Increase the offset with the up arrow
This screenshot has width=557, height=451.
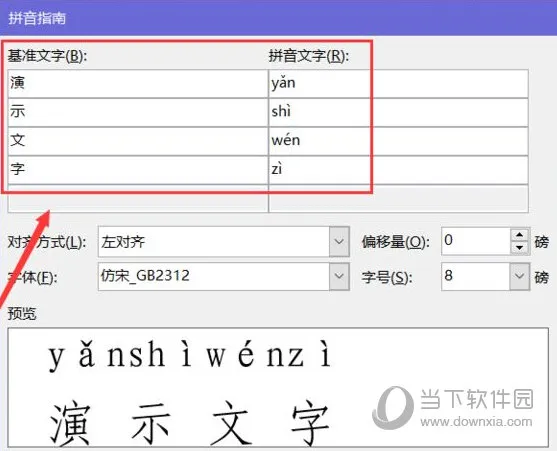[x=520, y=234]
